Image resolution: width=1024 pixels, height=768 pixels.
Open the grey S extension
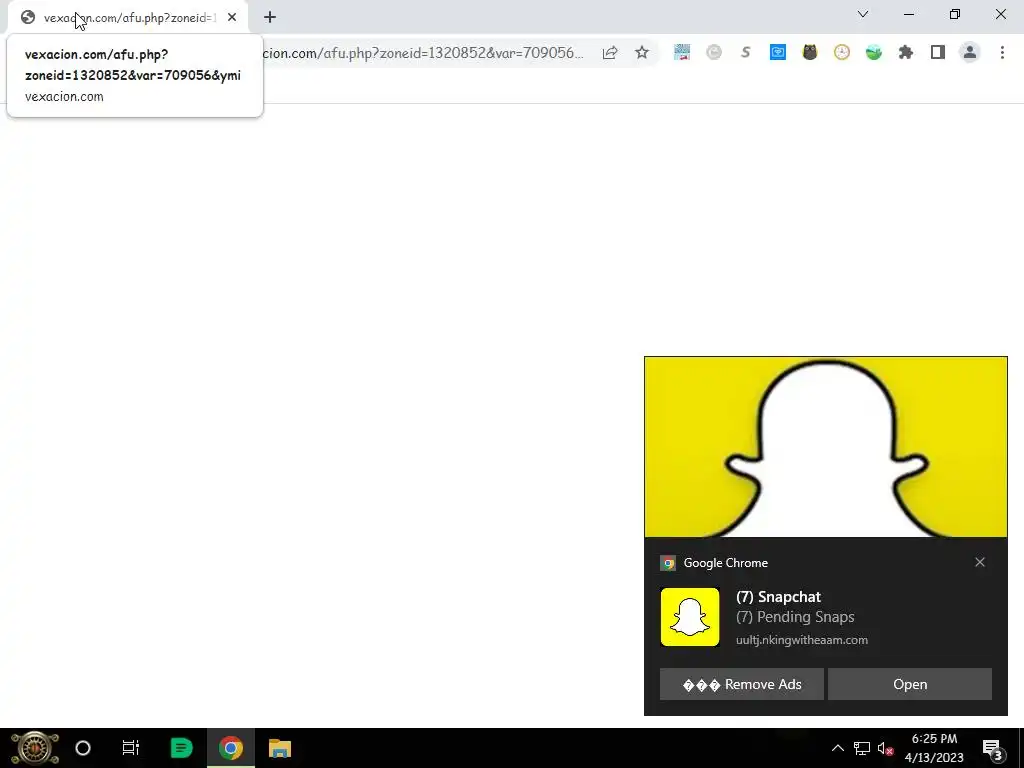746,52
